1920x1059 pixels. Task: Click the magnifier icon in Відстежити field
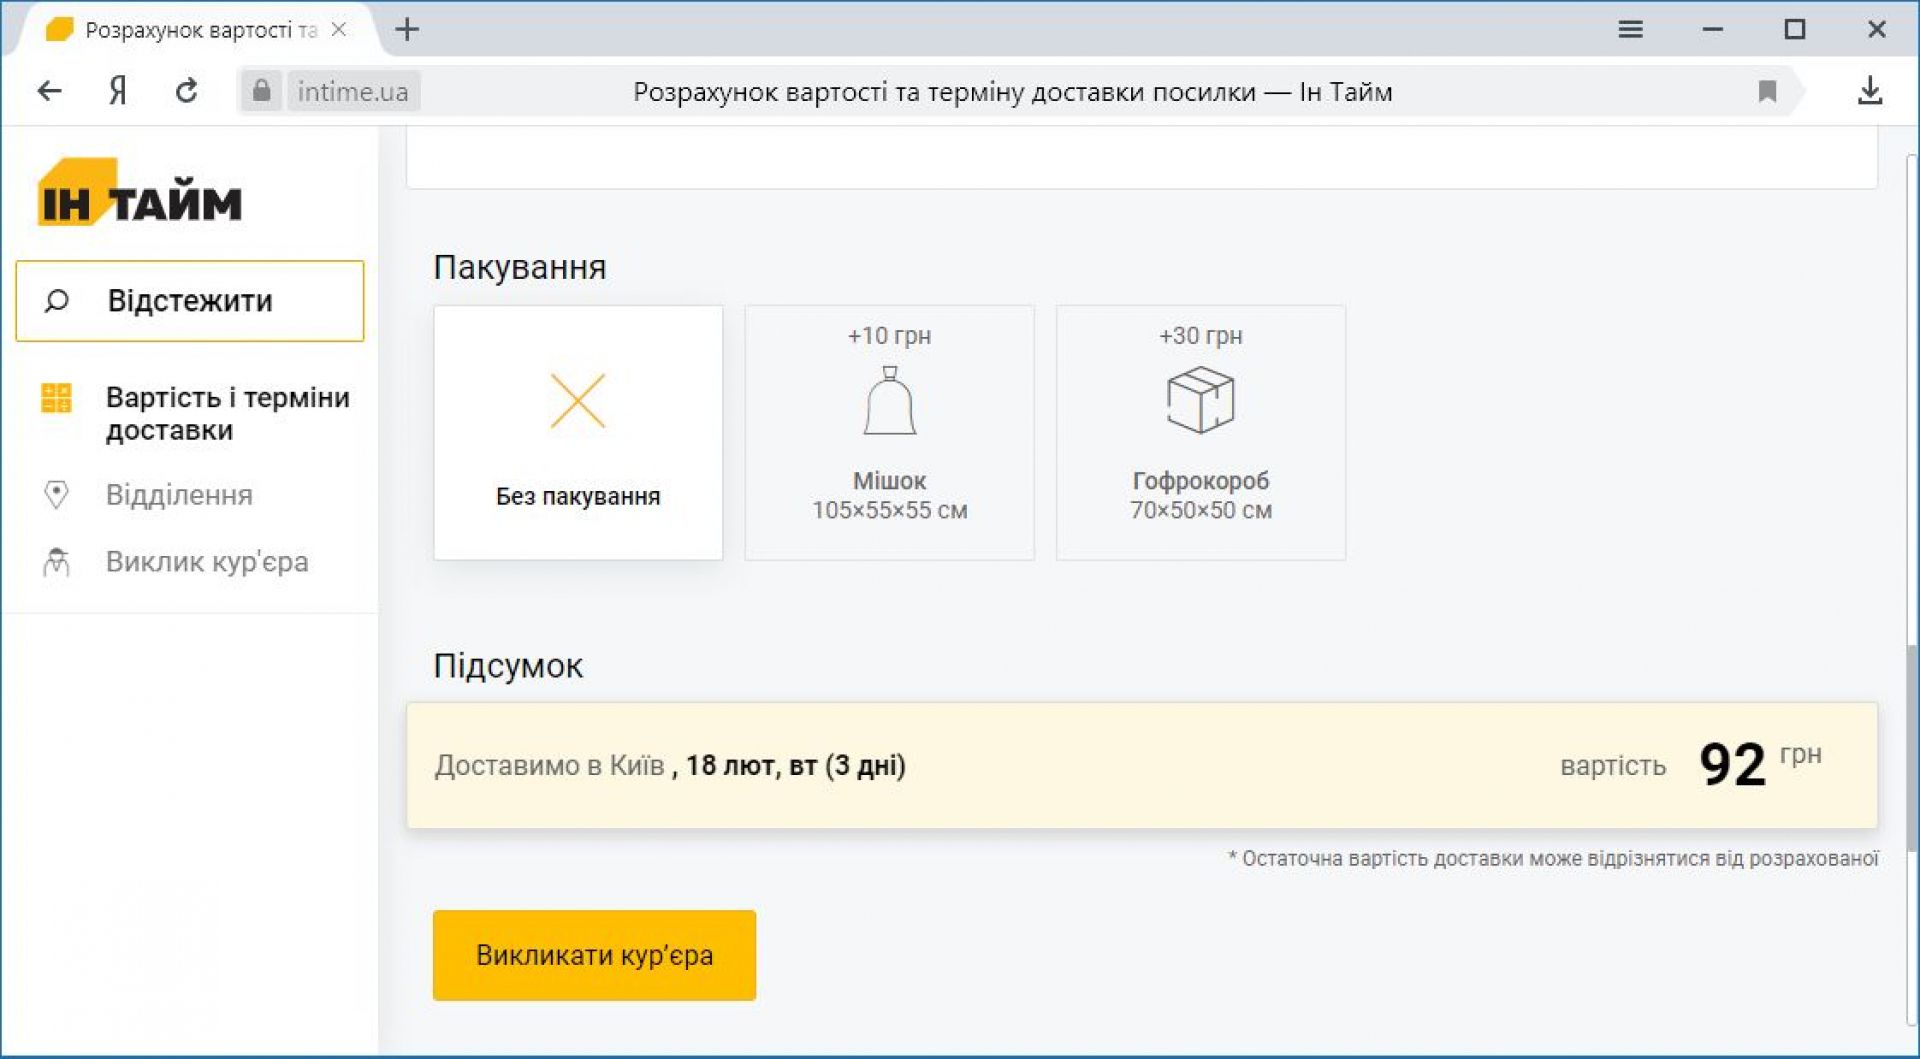pyautogui.click(x=57, y=301)
